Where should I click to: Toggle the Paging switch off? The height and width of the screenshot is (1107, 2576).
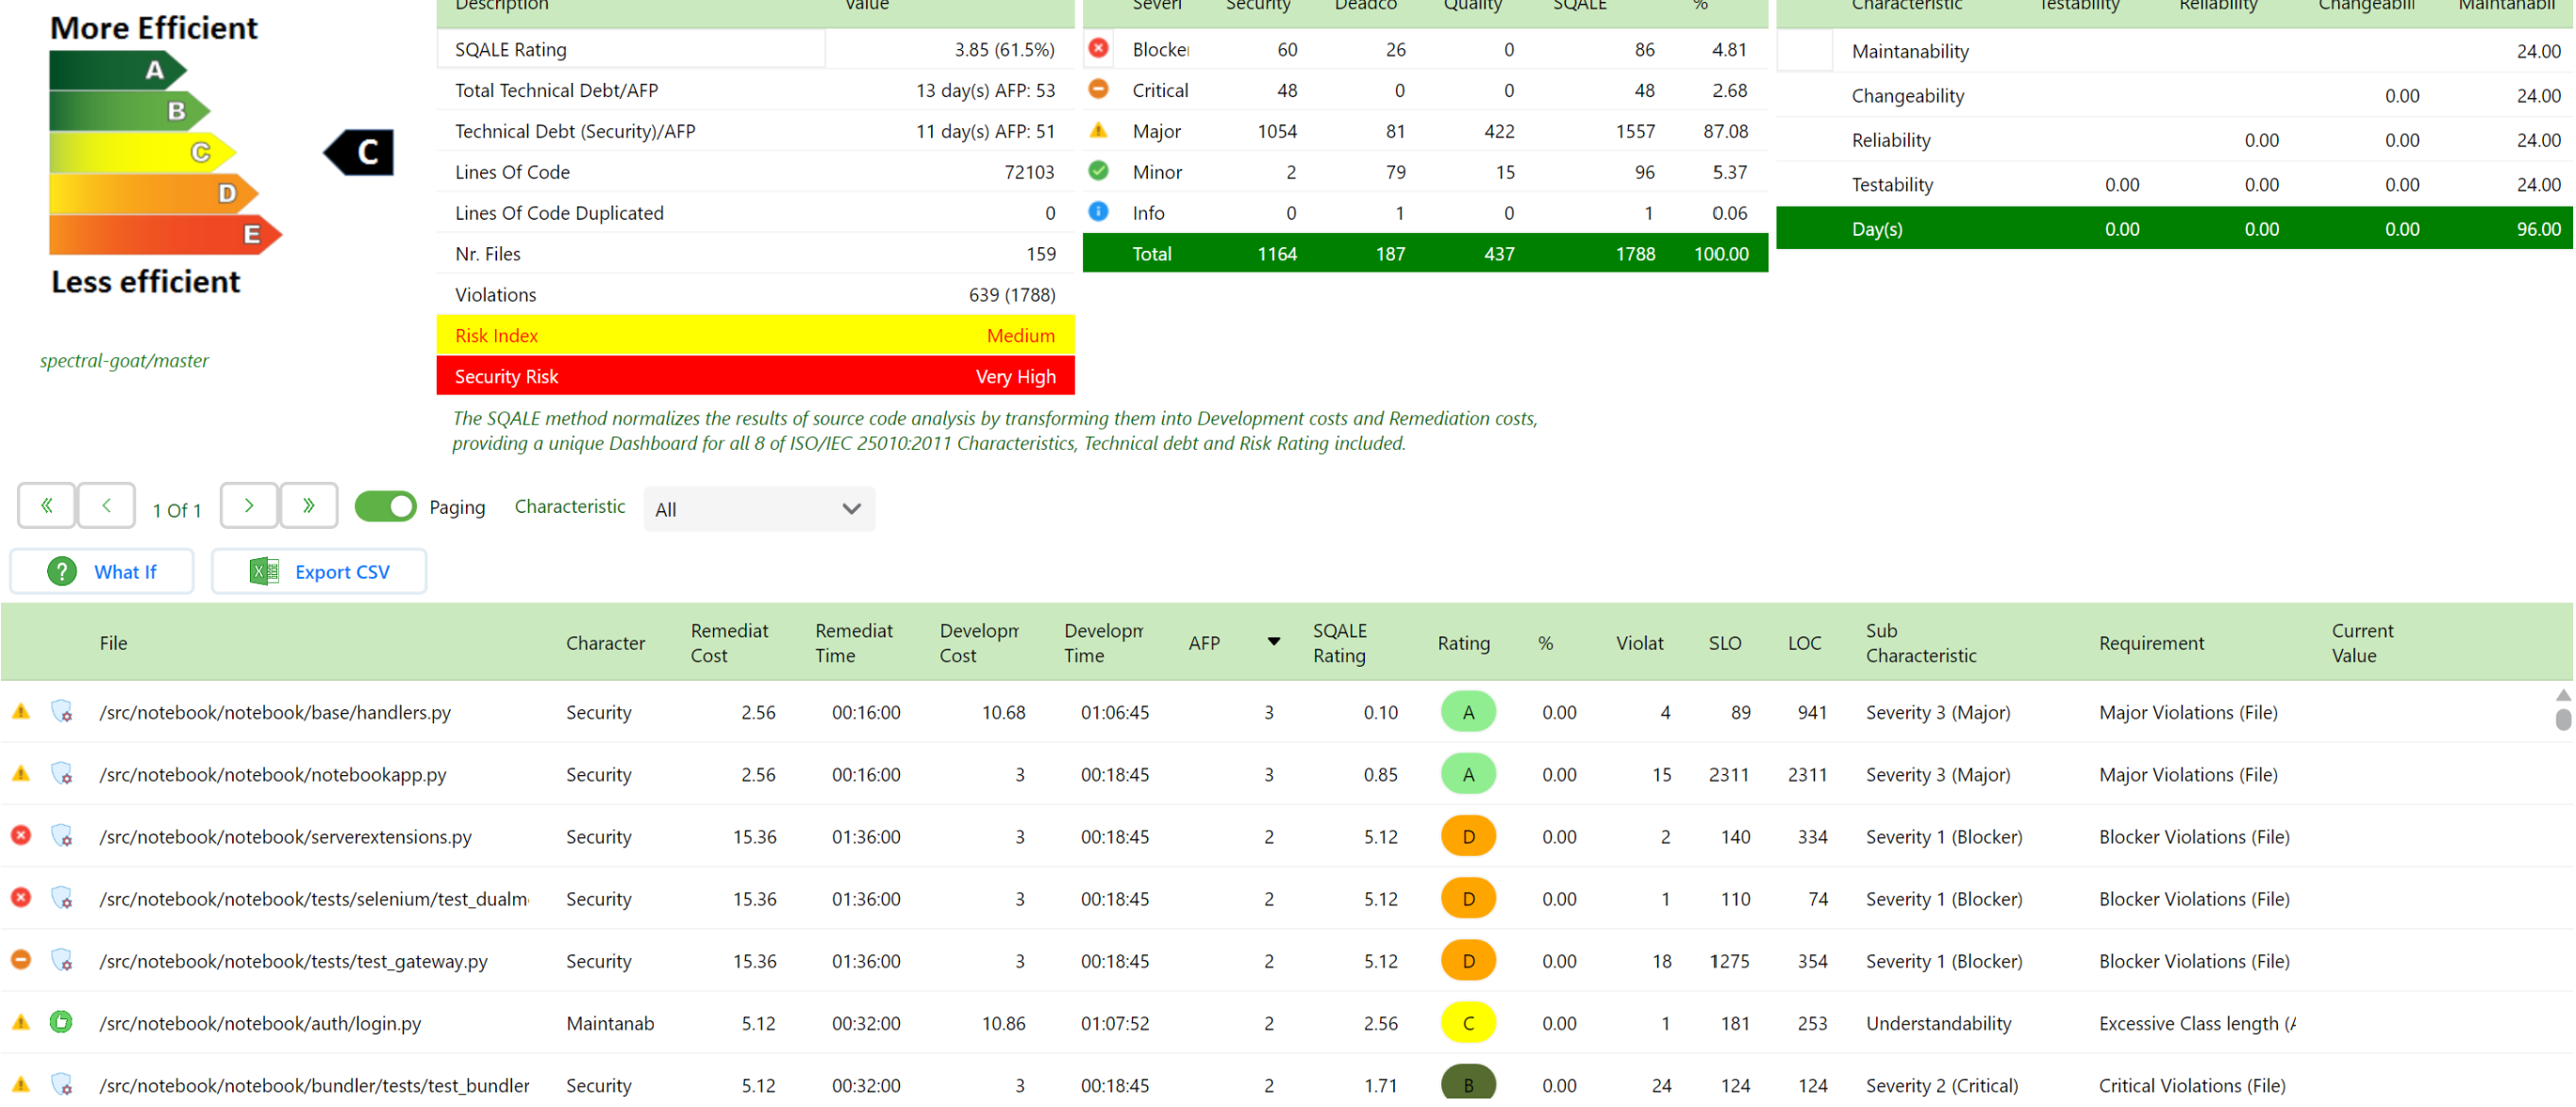coord(386,507)
